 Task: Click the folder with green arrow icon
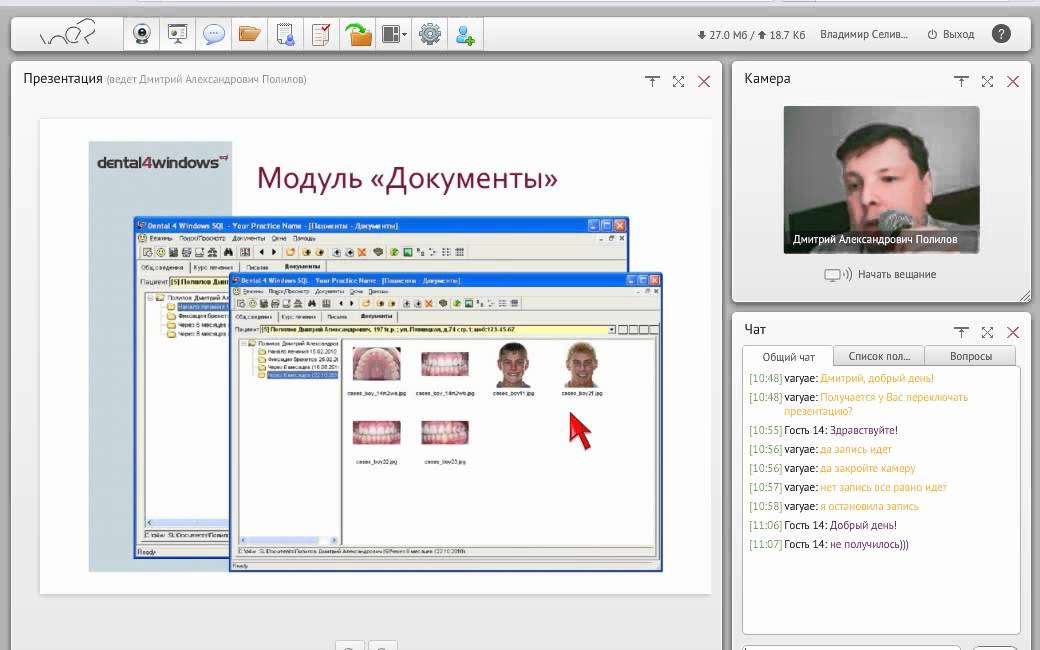click(358, 34)
